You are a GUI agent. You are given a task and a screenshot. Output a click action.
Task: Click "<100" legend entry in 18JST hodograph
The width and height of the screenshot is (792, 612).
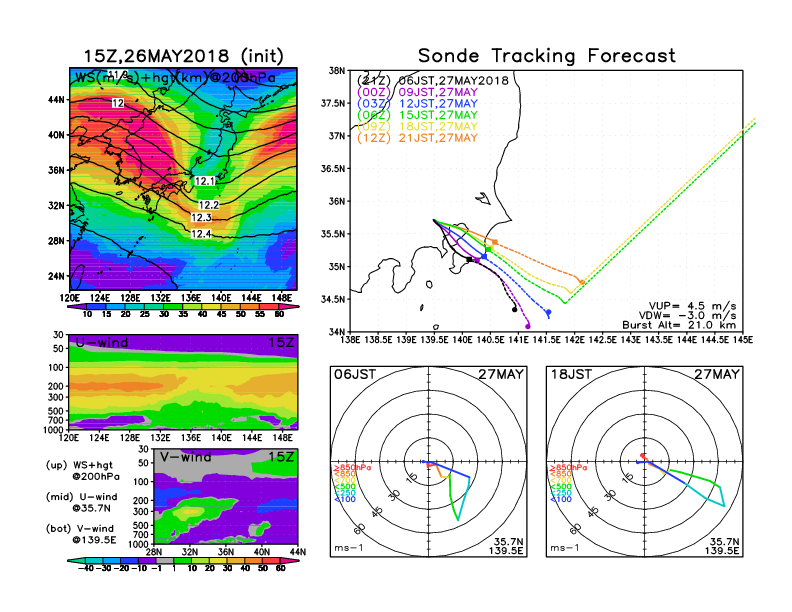coord(561,499)
